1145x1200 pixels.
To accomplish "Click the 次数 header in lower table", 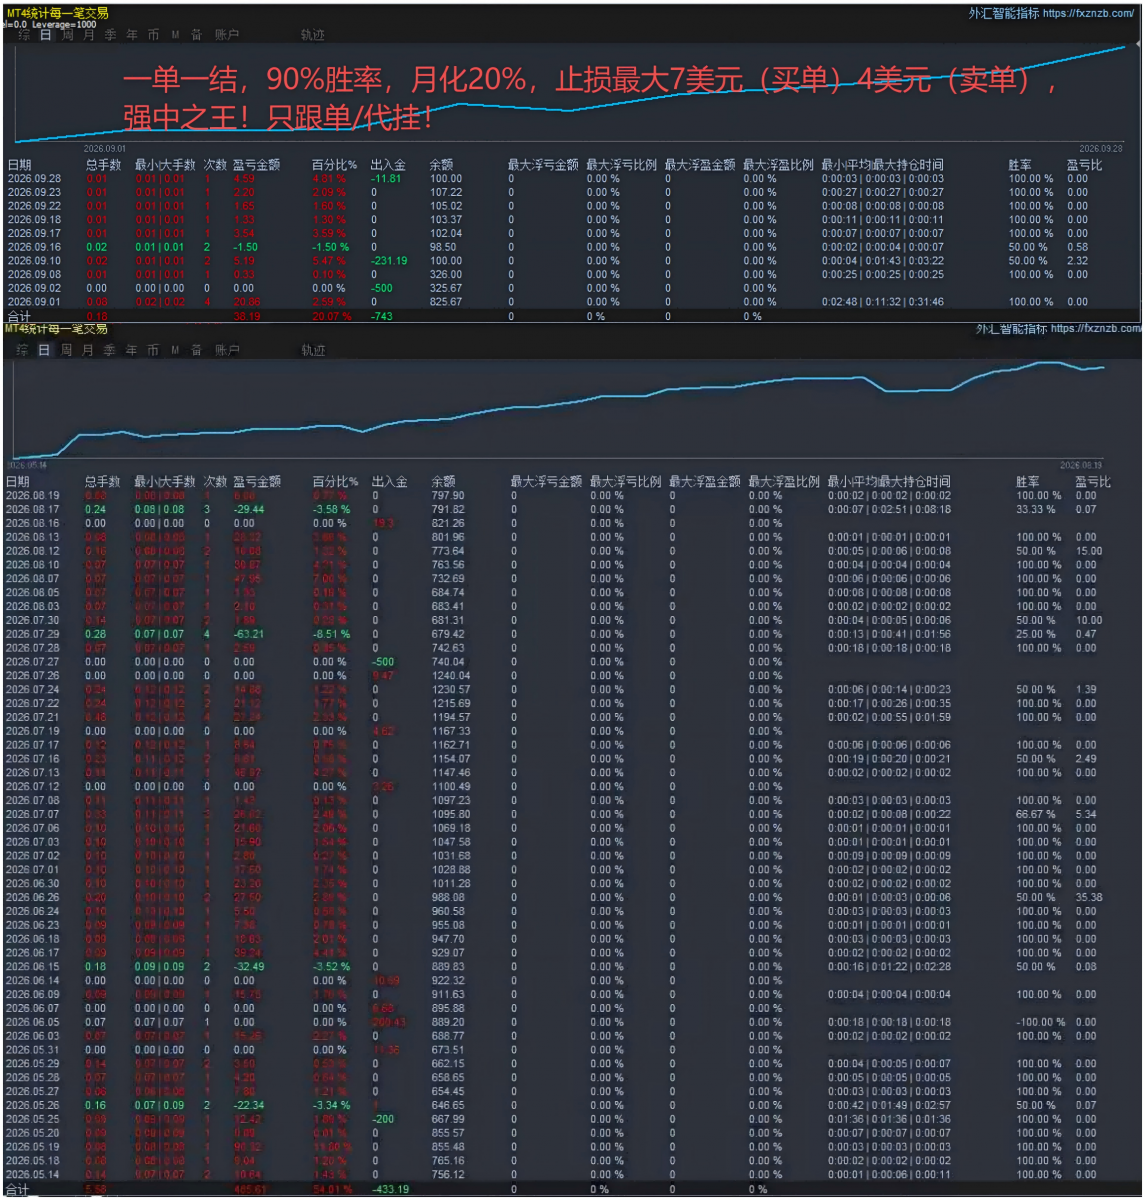I will tap(215, 482).
